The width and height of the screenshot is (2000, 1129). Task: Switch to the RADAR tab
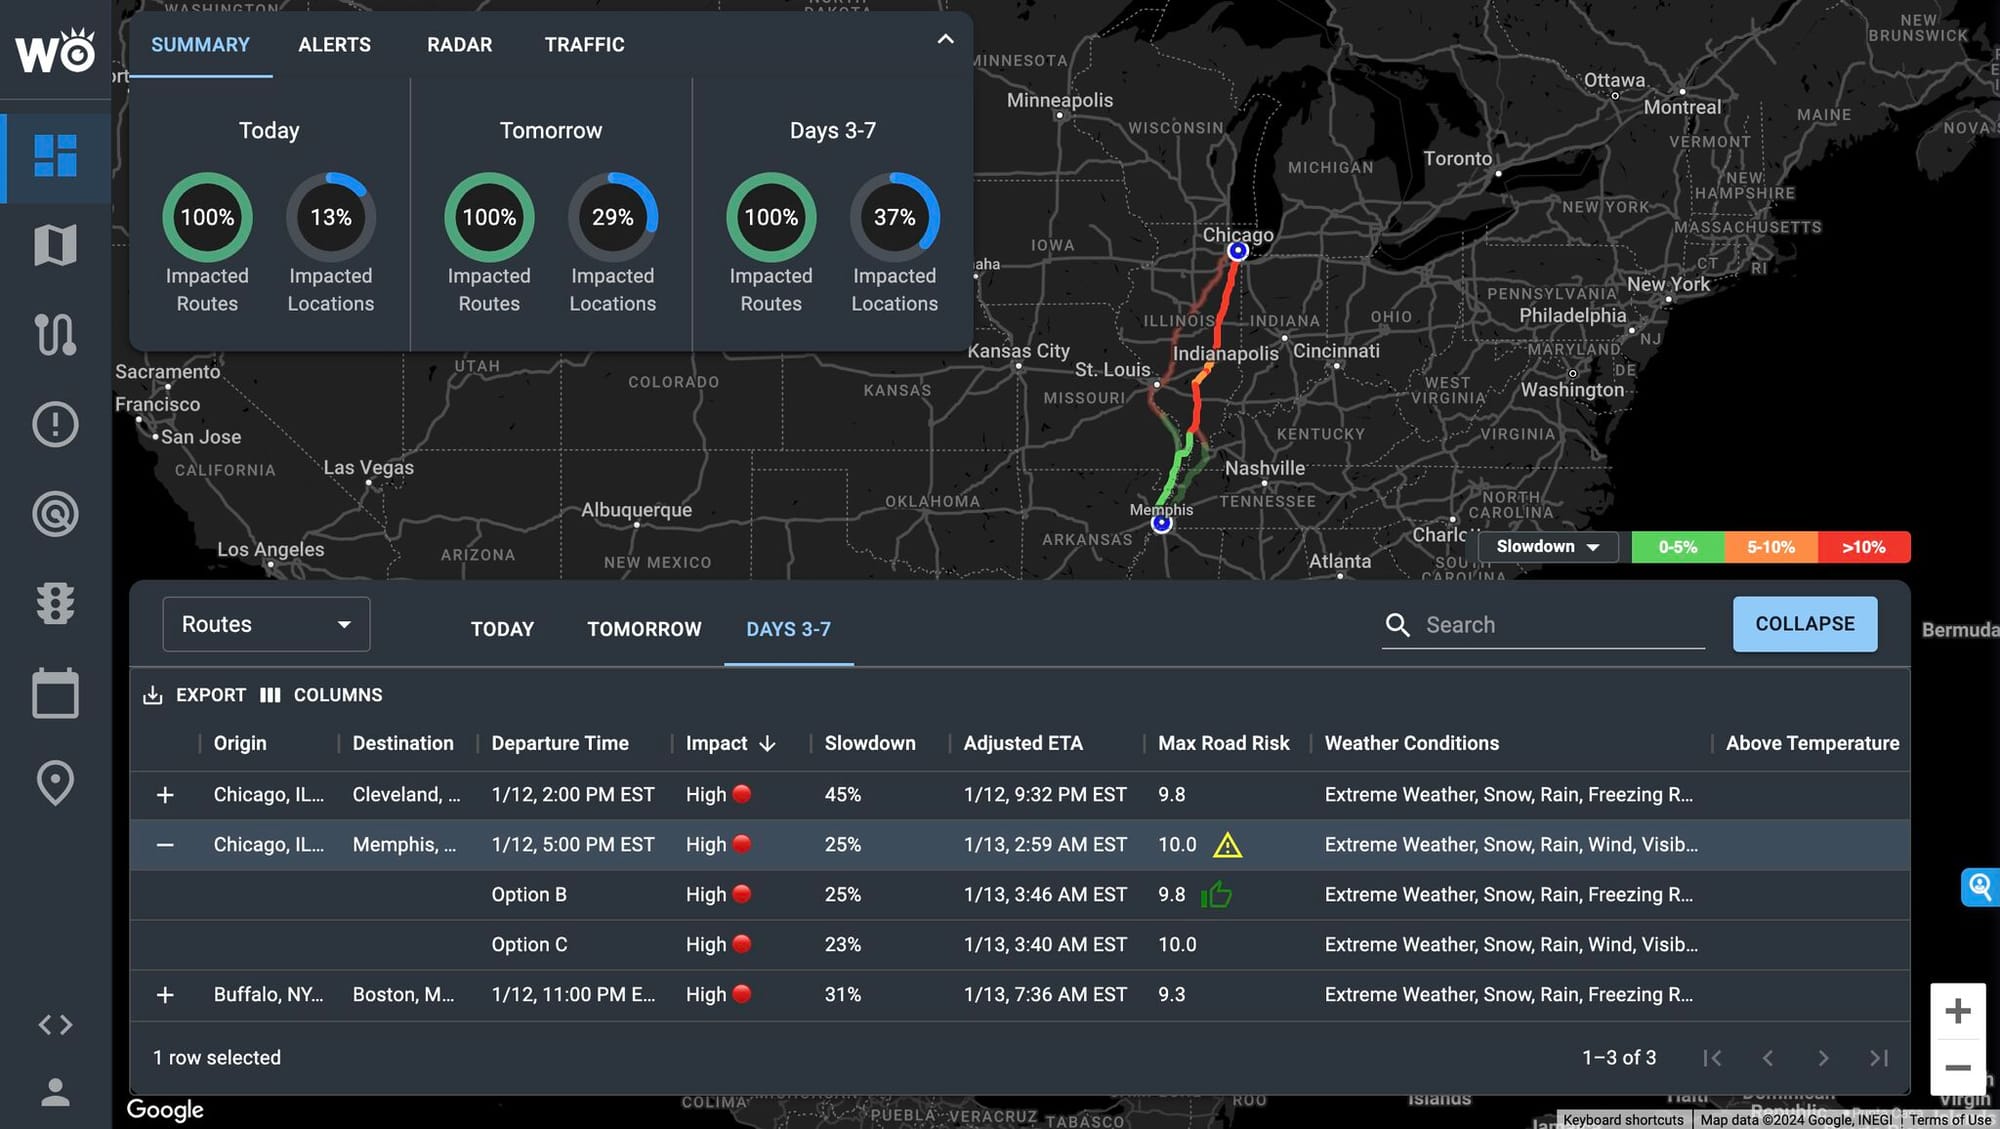click(x=459, y=45)
